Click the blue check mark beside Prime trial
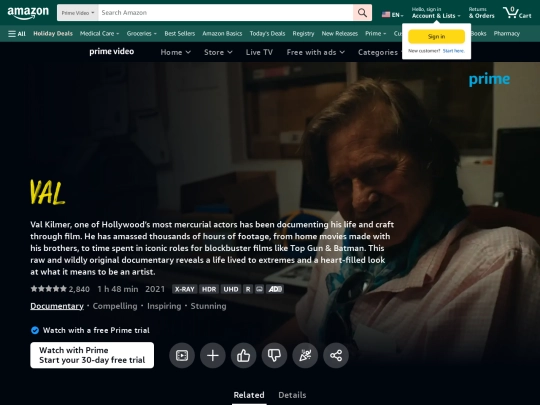 click(35, 330)
